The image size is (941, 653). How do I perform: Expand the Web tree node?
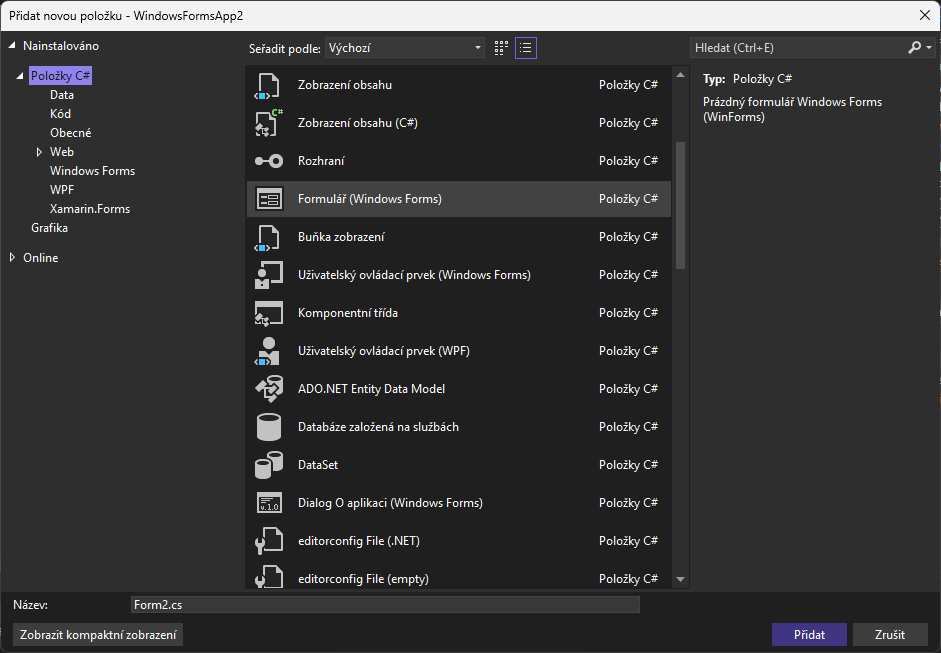[39, 152]
